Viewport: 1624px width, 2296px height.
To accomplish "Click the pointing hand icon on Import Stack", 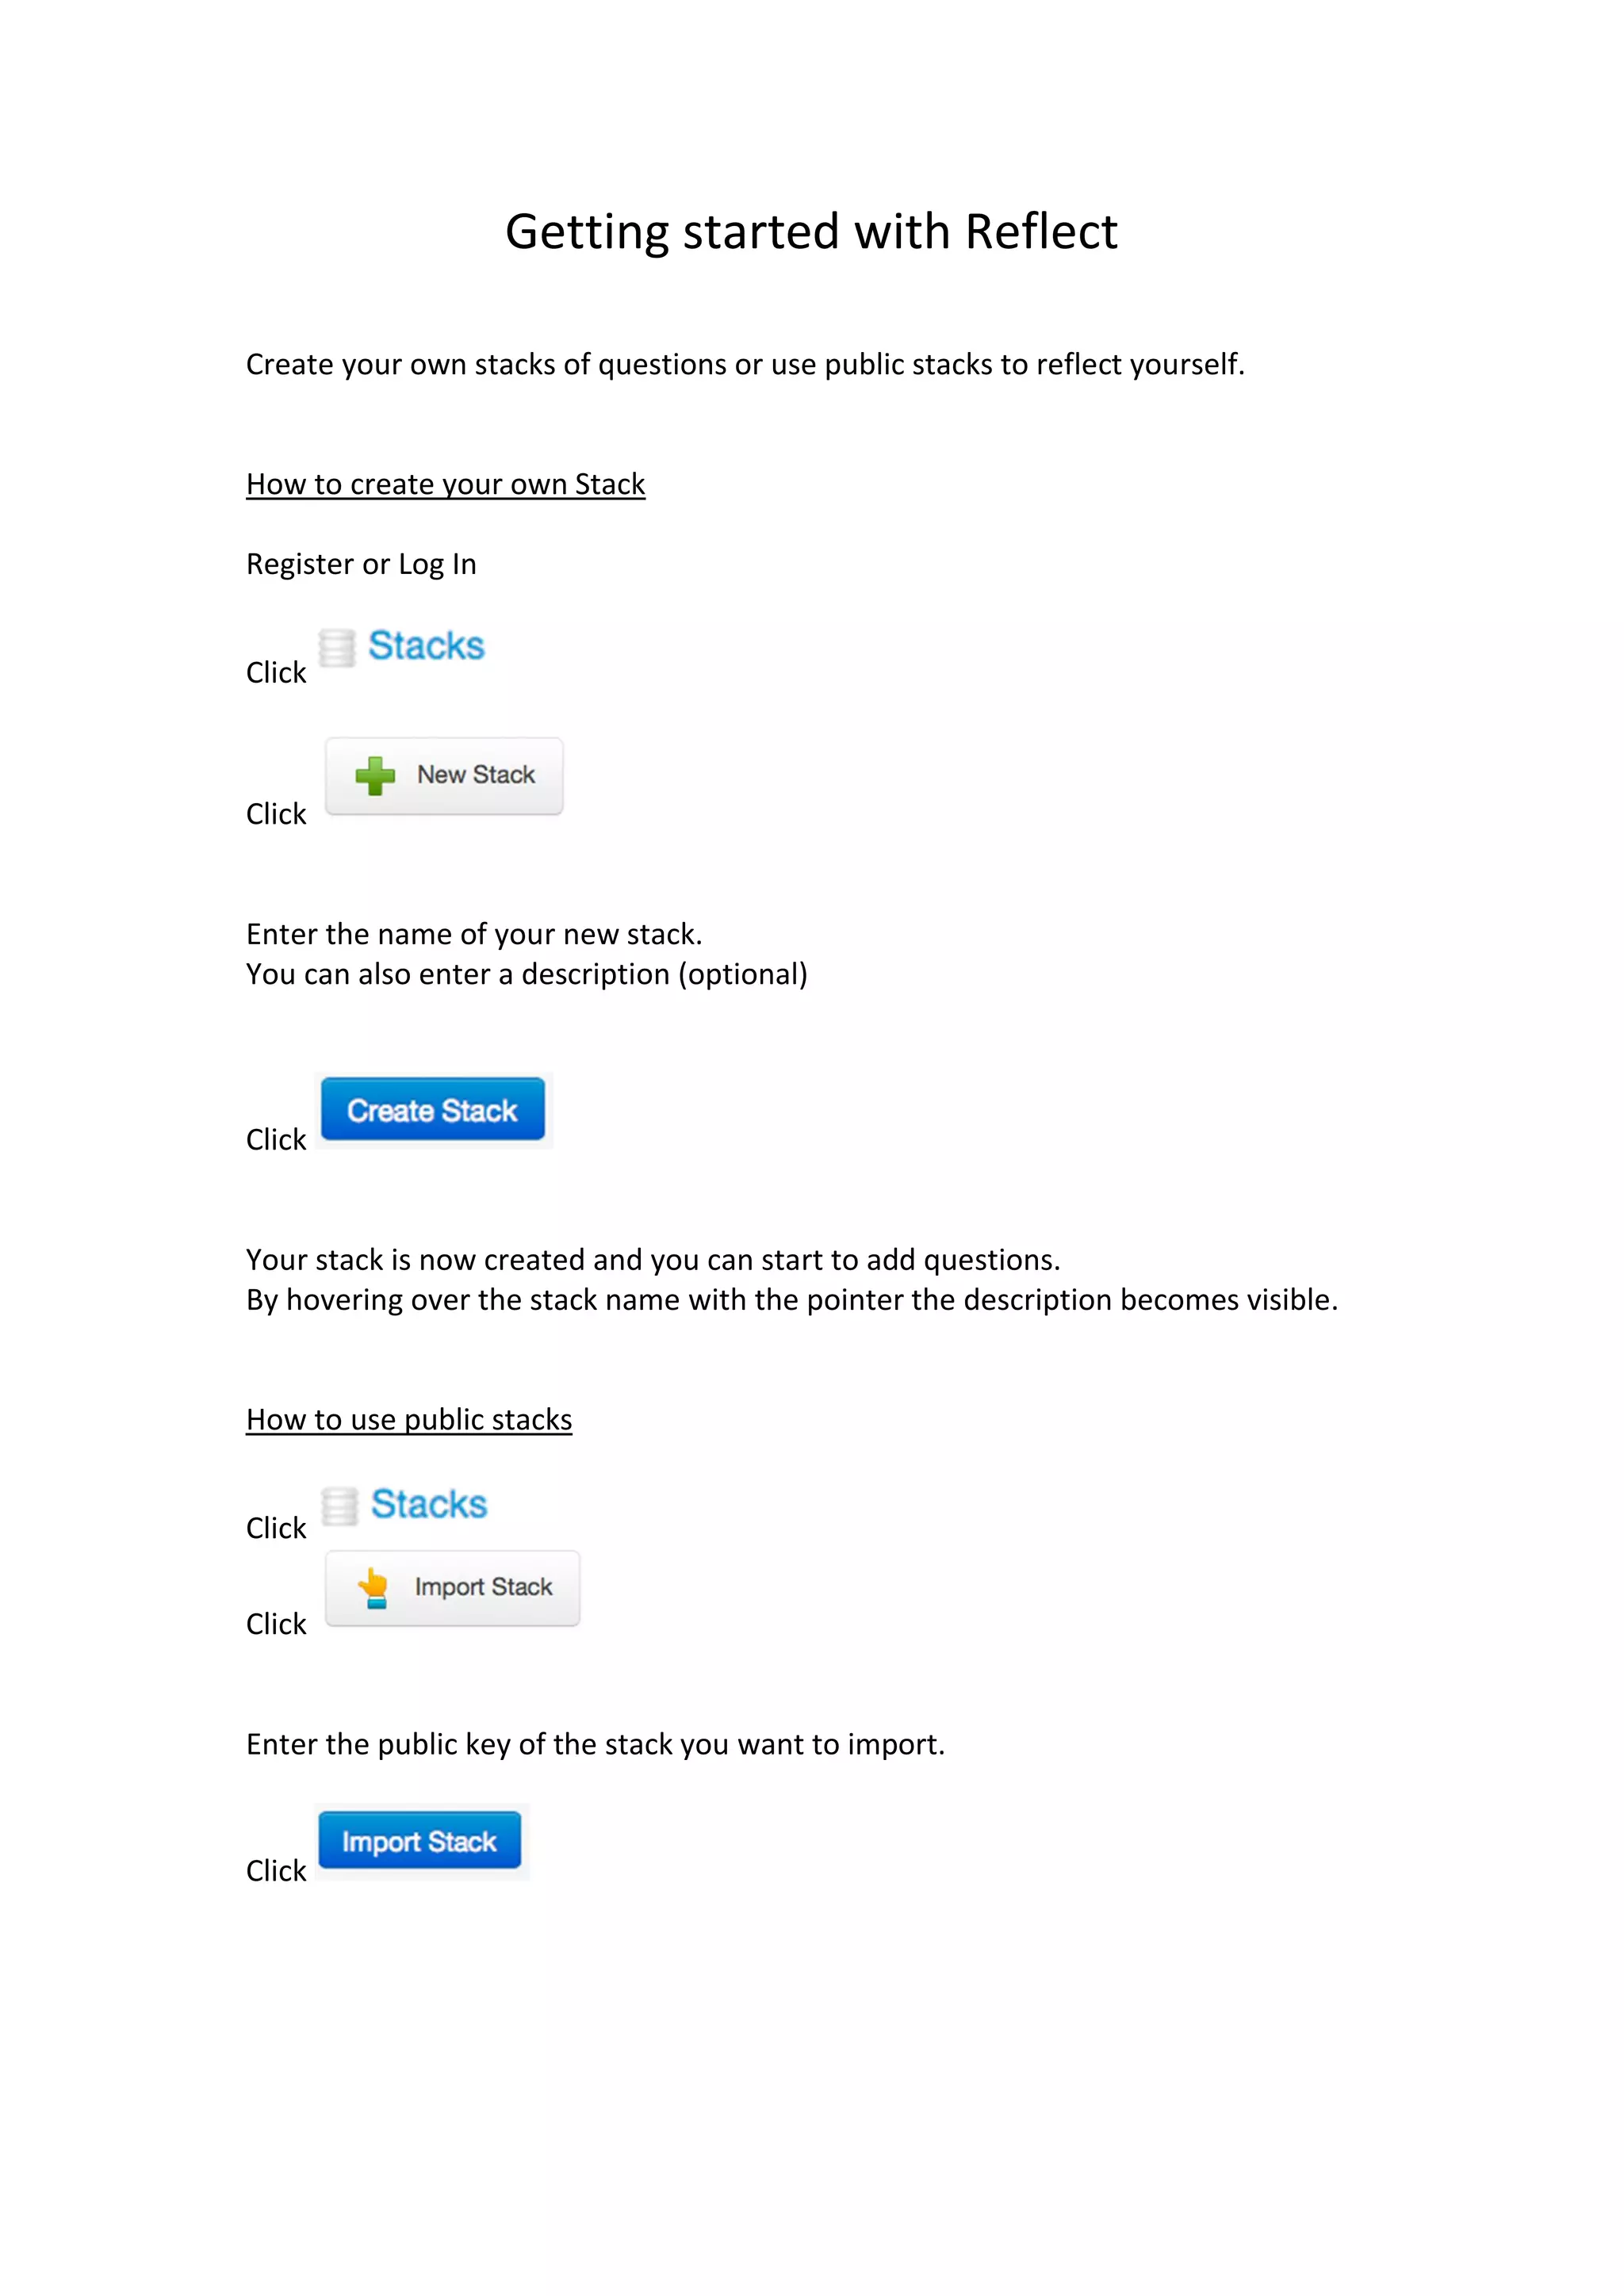I will point(374,1587).
